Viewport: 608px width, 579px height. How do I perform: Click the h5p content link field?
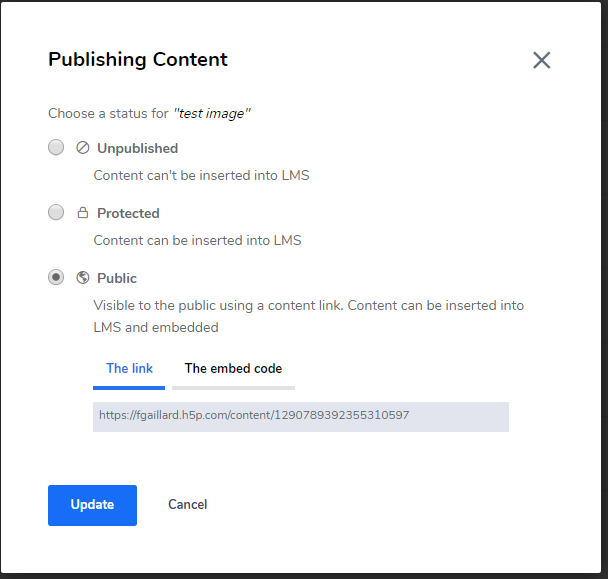click(x=301, y=417)
